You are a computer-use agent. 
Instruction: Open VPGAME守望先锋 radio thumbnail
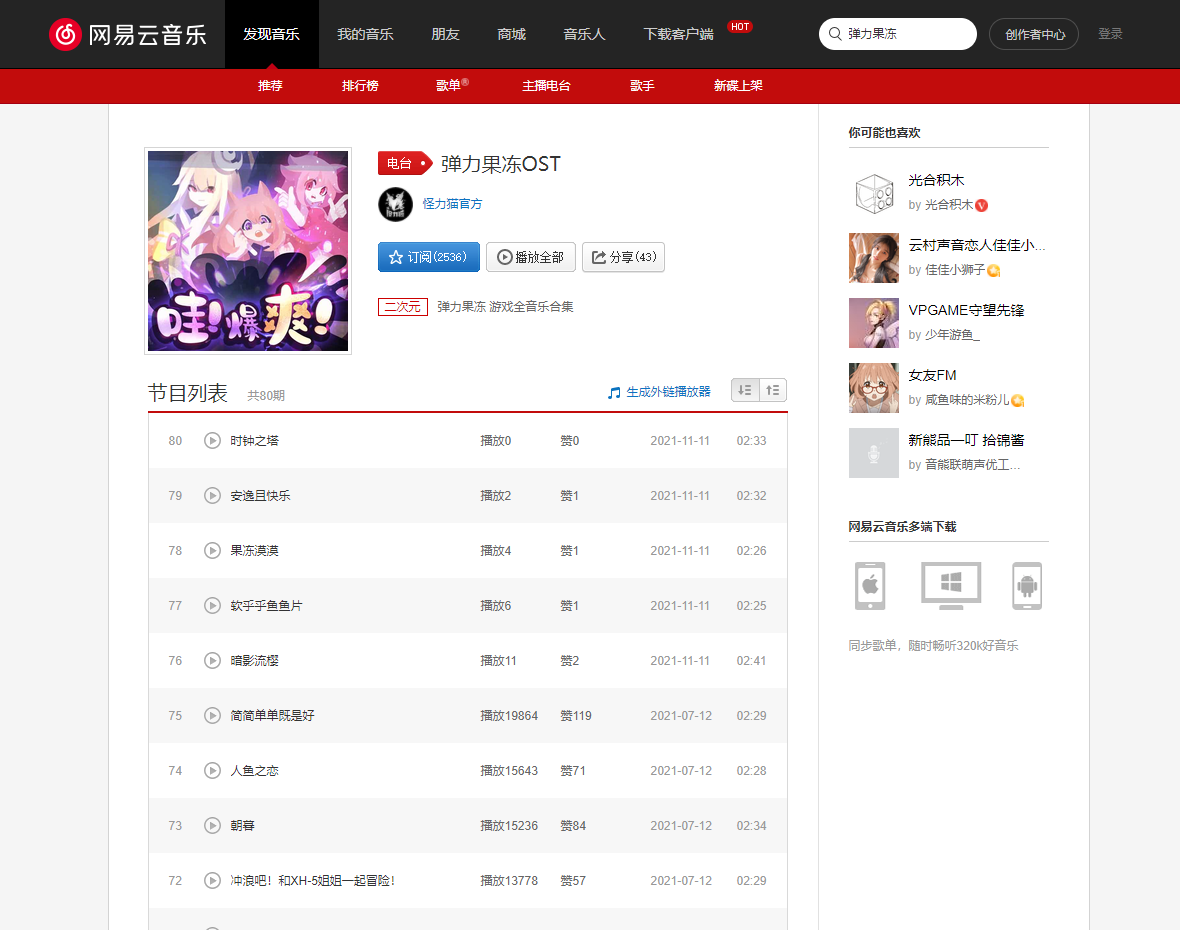click(x=874, y=323)
